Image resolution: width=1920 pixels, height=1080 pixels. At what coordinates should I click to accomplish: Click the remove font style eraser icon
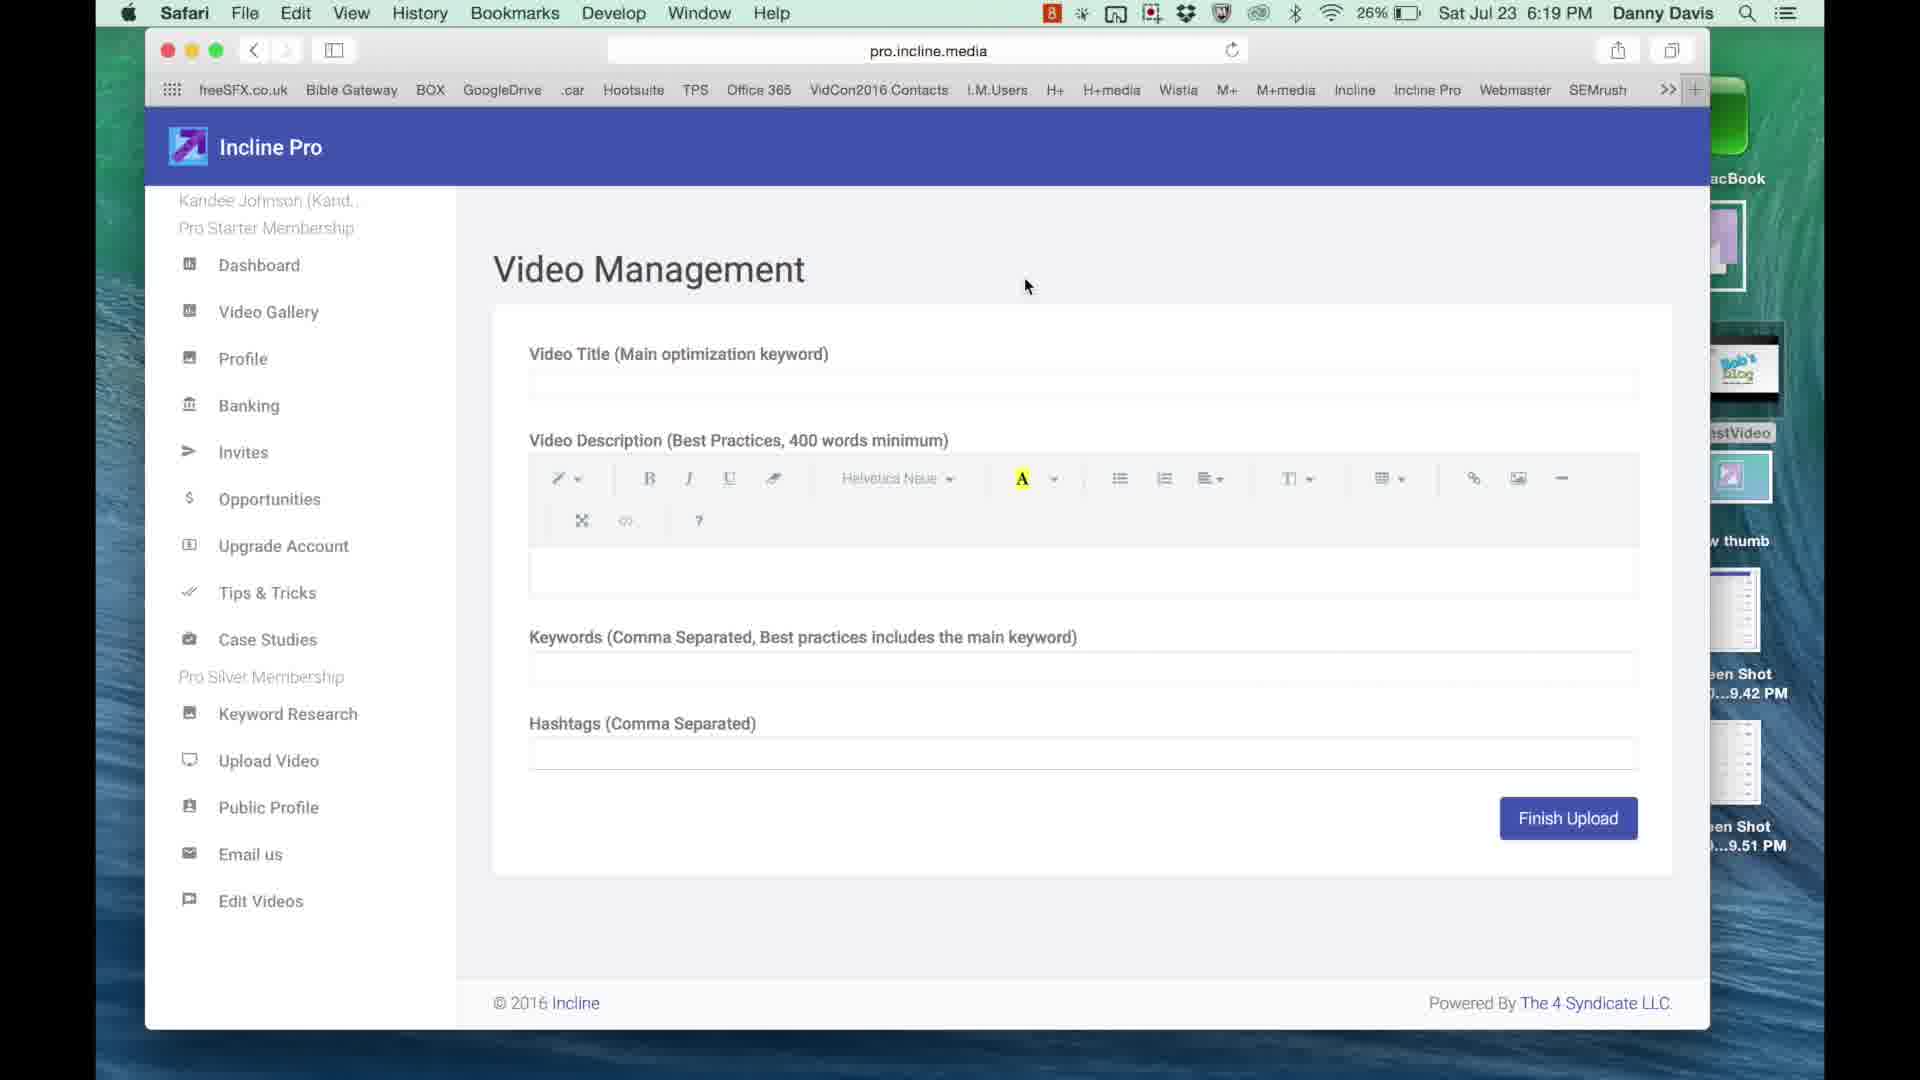(x=773, y=479)
